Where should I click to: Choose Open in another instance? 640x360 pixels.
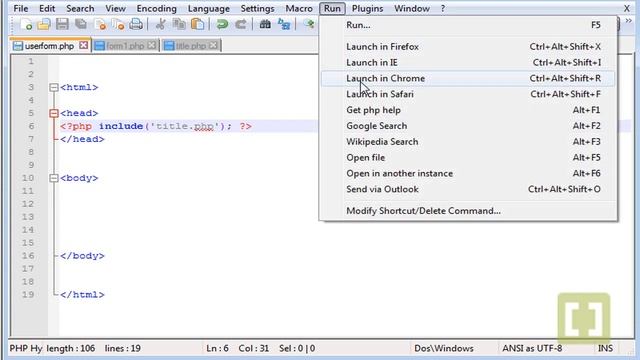[x=468, y=173]
